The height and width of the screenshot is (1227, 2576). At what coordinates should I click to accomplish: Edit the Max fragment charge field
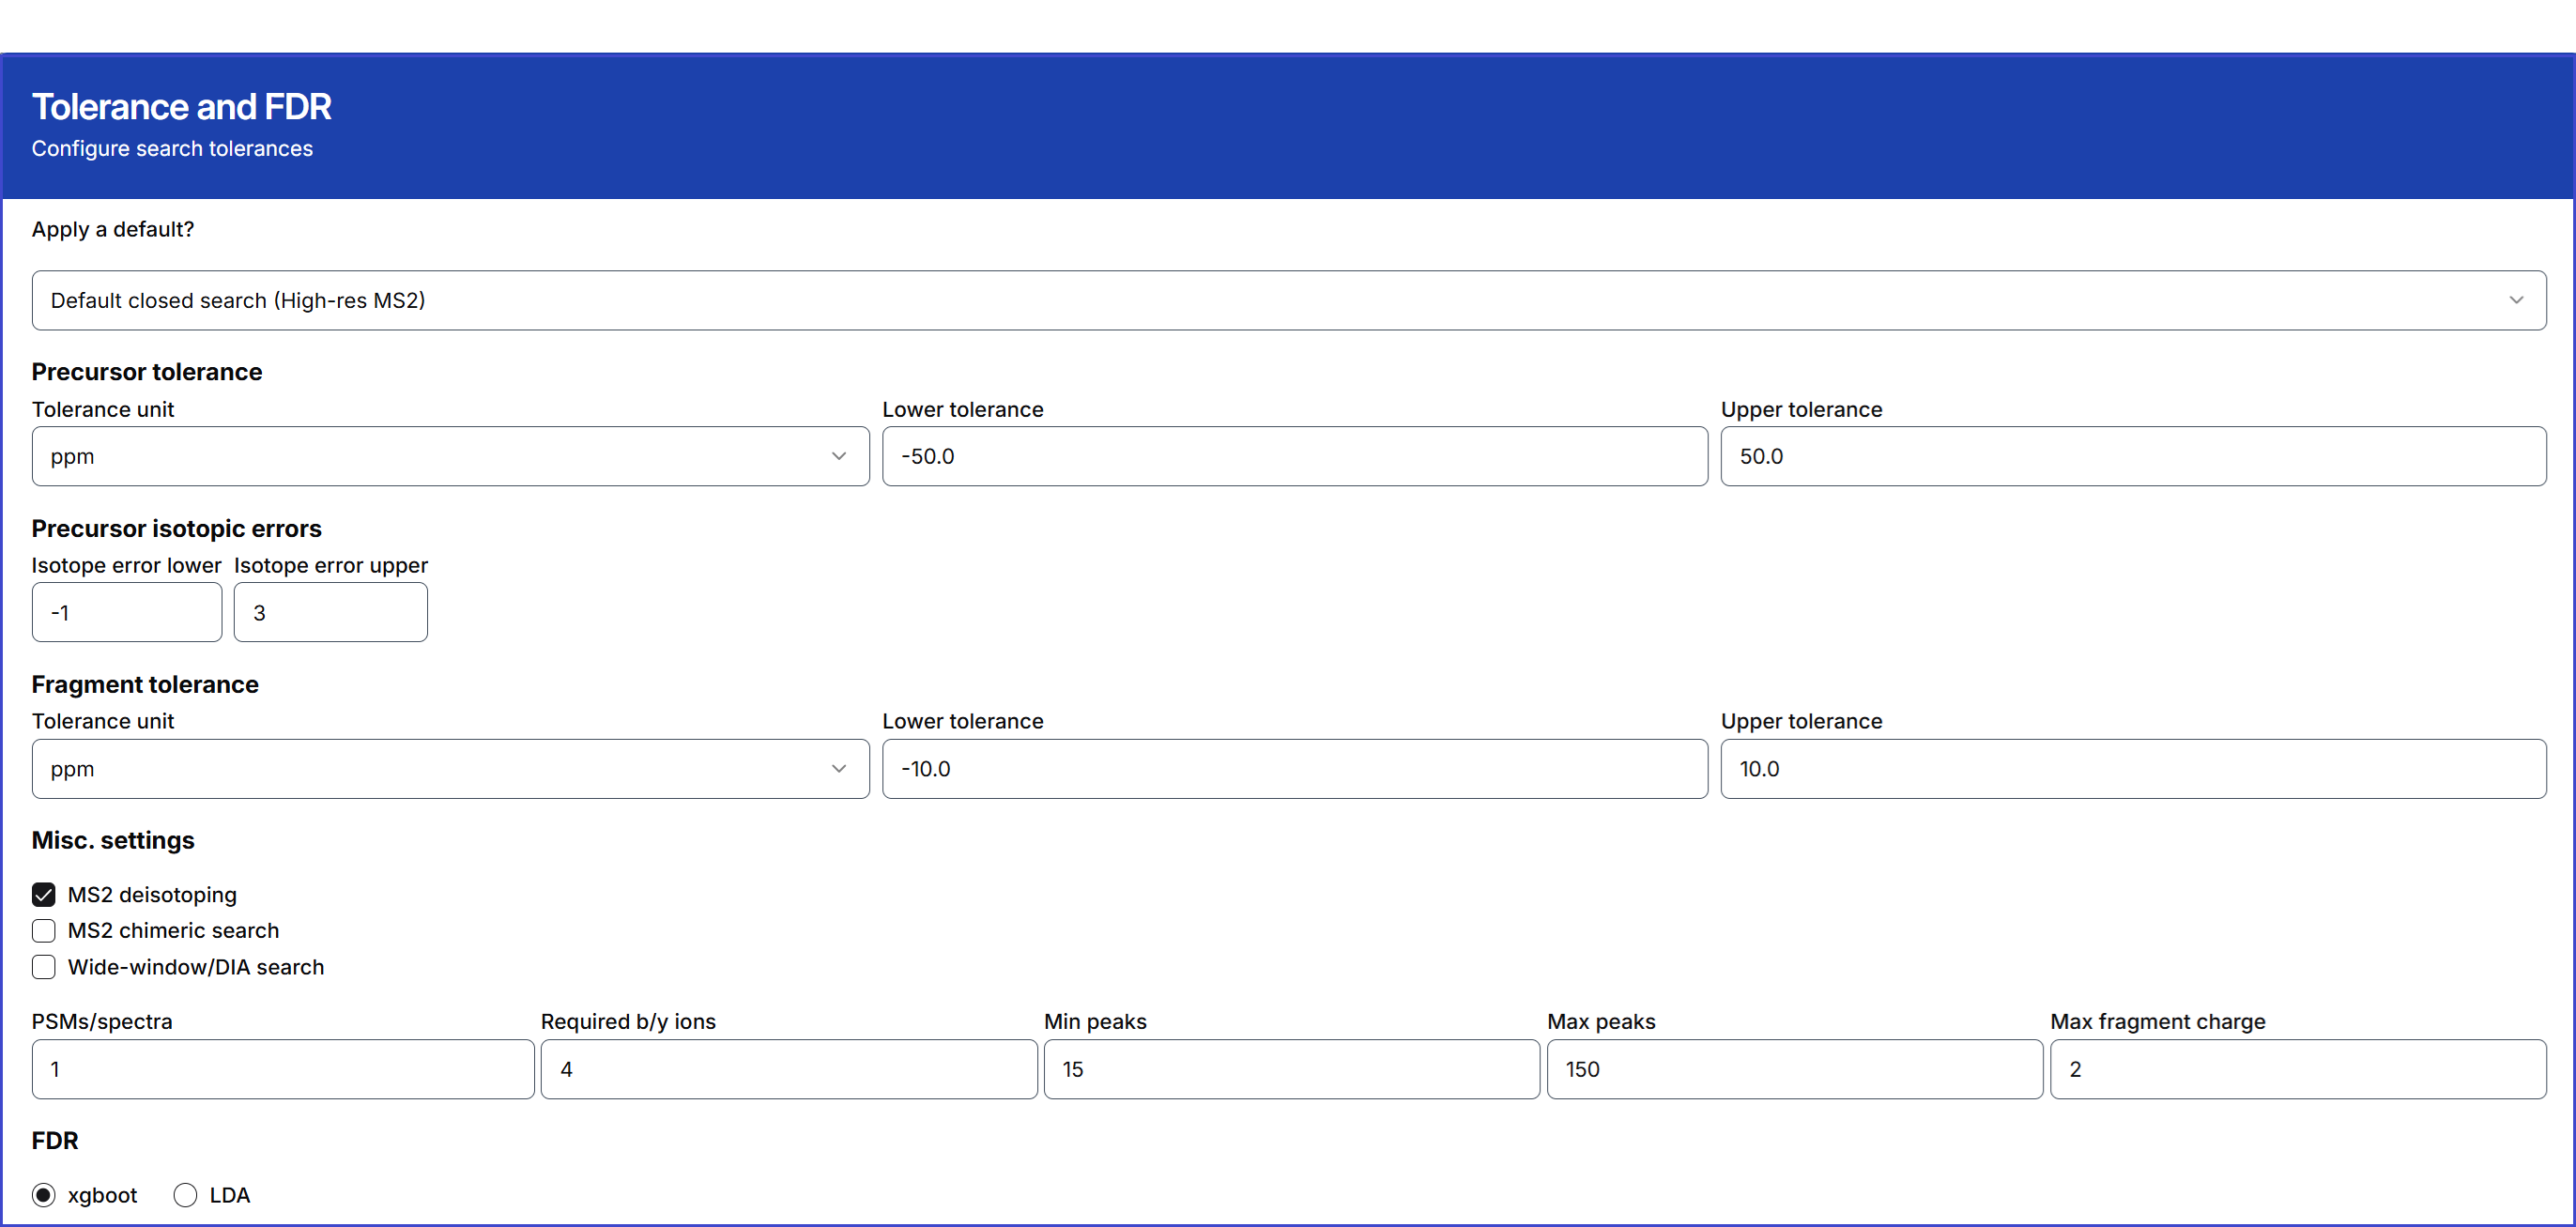pyautogui.click(x=2297, y=1068)
